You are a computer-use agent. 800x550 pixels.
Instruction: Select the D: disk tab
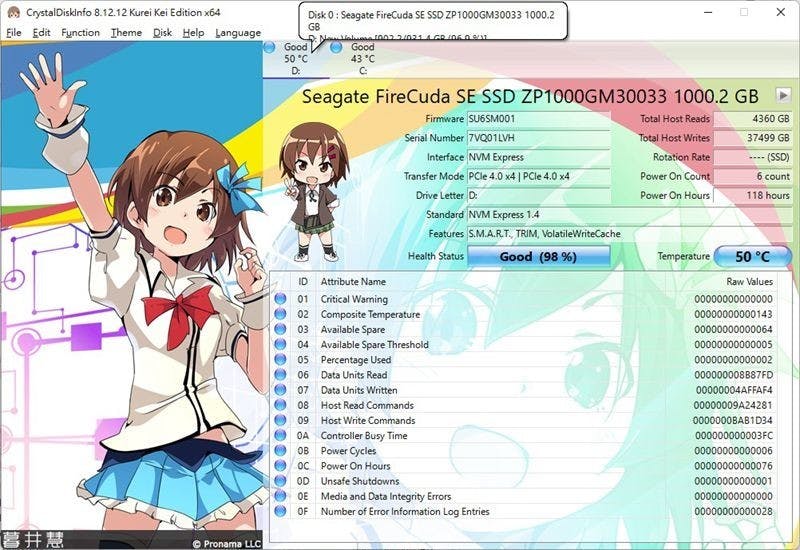pyautogui.click(x=296, y=59)
